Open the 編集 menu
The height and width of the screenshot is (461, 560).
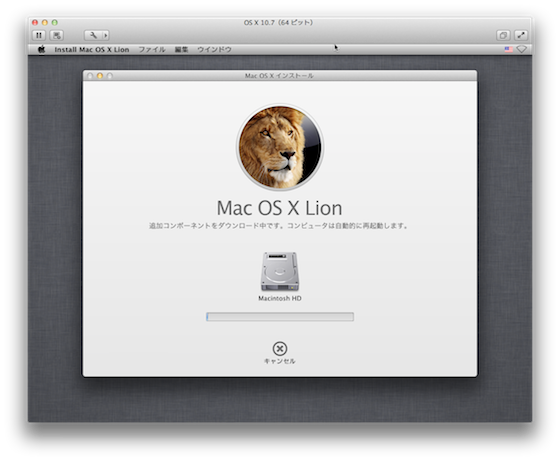181,50
